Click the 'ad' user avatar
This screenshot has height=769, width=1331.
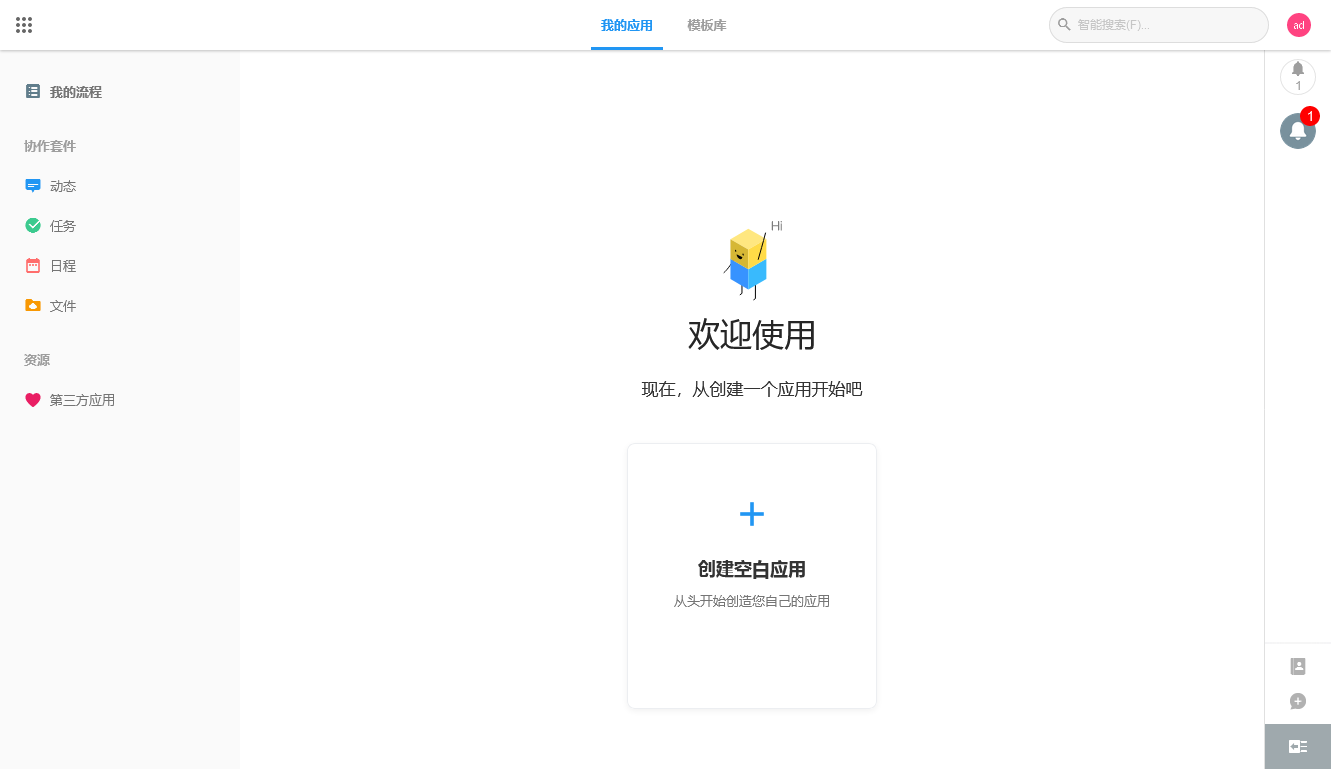pyautogui.click(x=1298, y=25)
